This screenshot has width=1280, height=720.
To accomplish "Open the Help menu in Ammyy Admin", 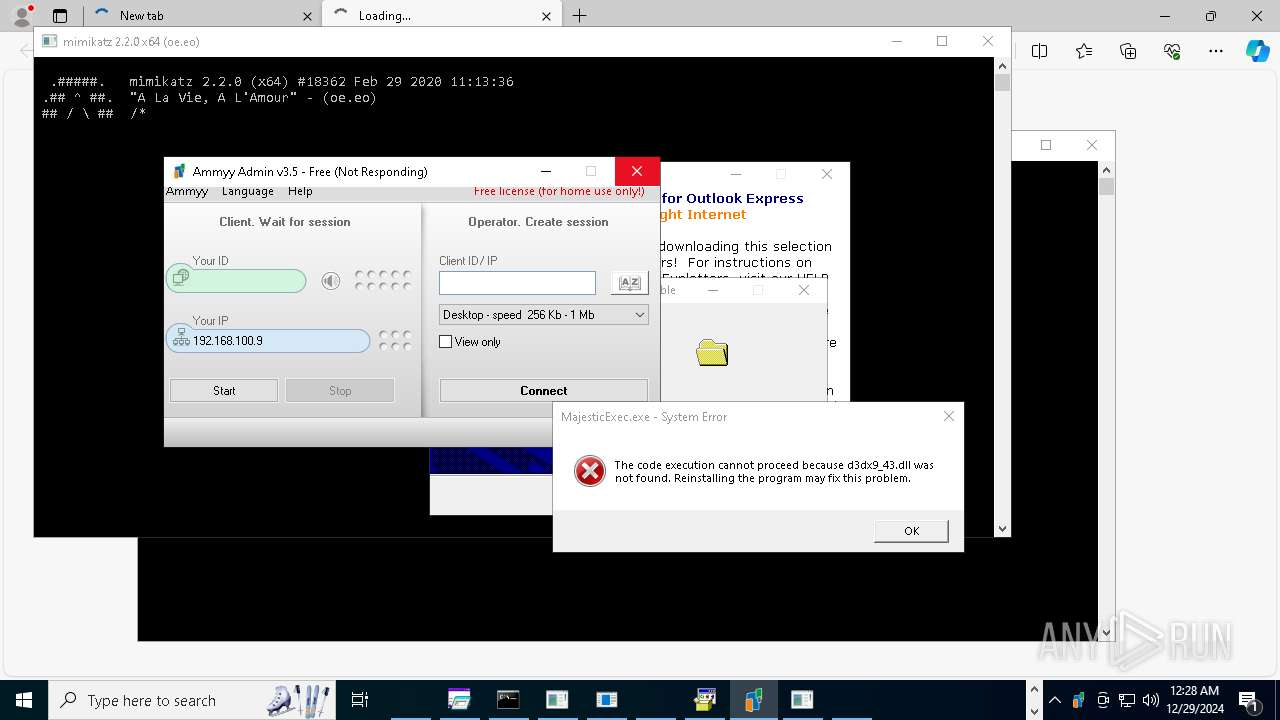I will [300, 191].
